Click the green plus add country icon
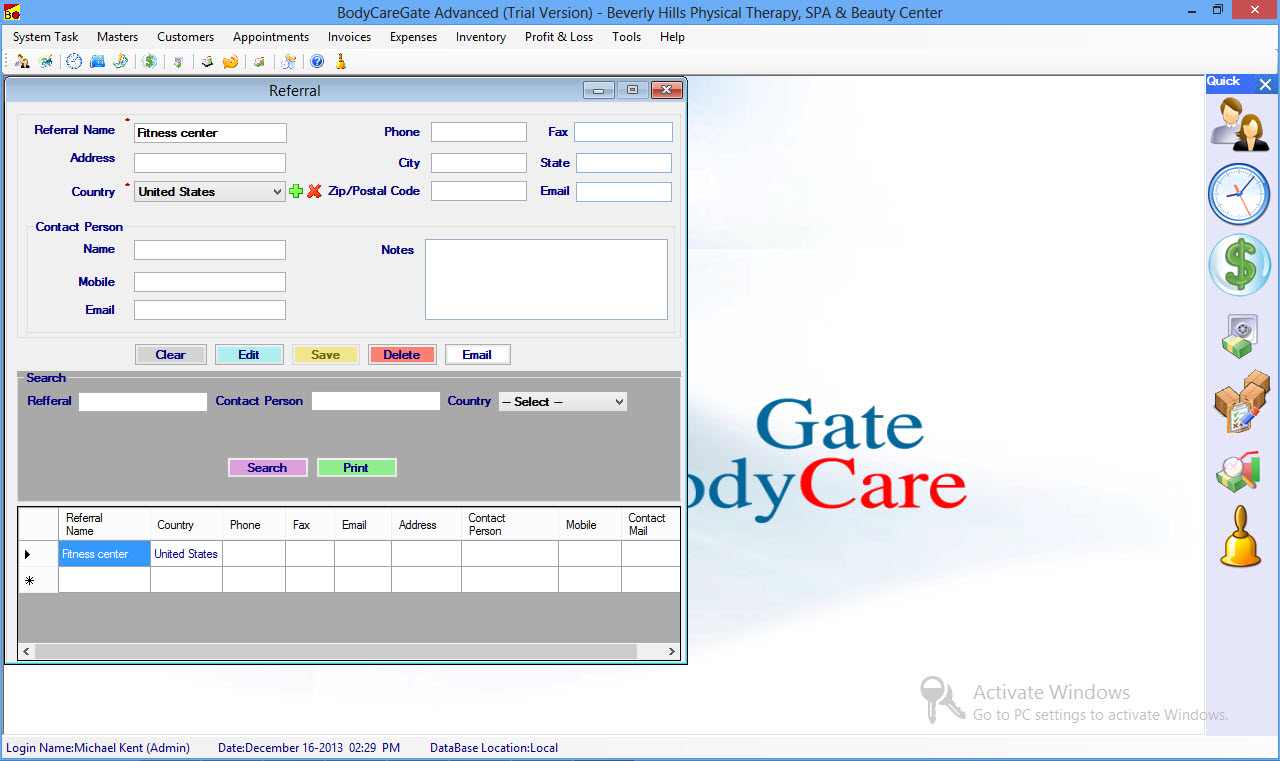The image size is (1280, 761). point(296,191)
